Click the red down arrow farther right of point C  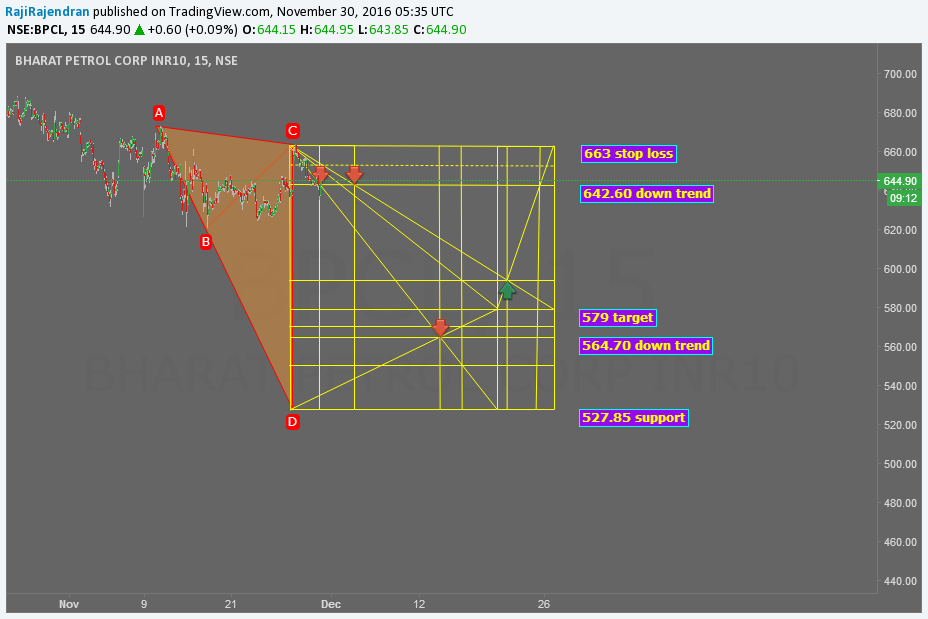355,174
